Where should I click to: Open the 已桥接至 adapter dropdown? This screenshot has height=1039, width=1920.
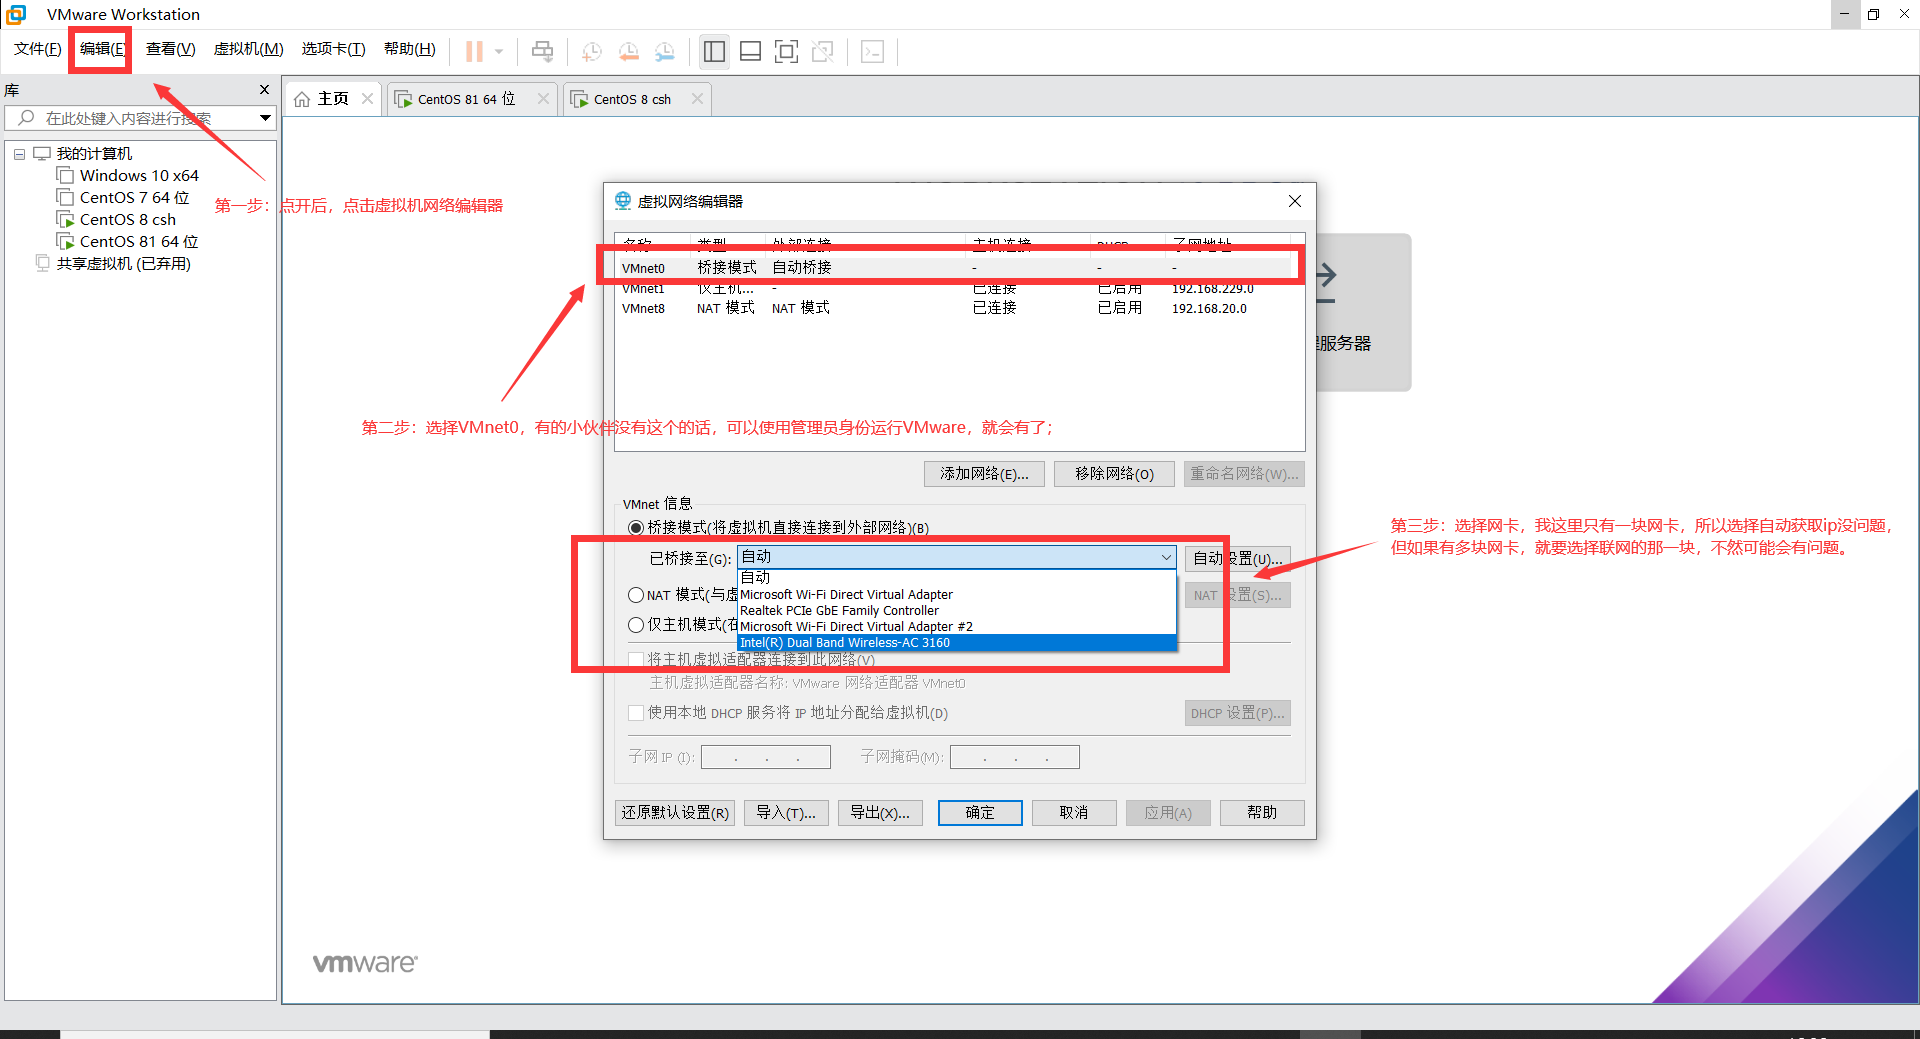point(1164,557)
